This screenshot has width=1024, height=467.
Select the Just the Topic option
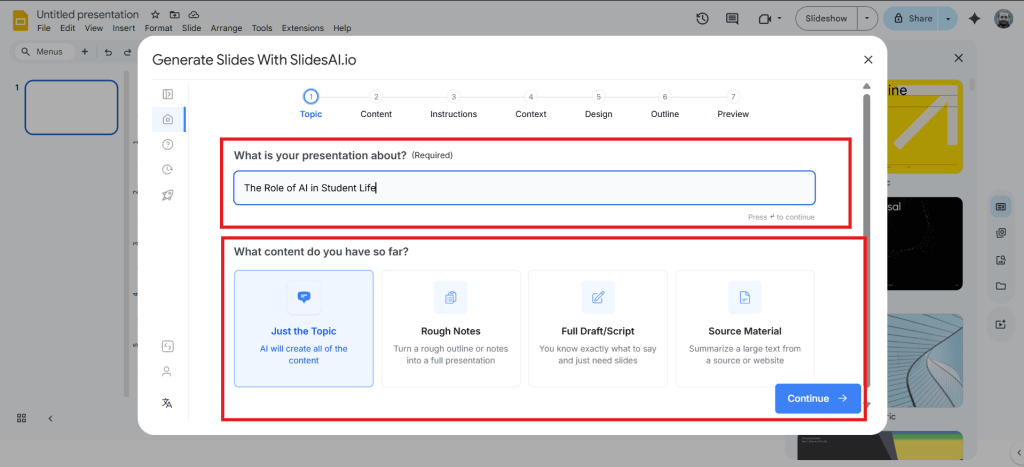tap(304, 329)
